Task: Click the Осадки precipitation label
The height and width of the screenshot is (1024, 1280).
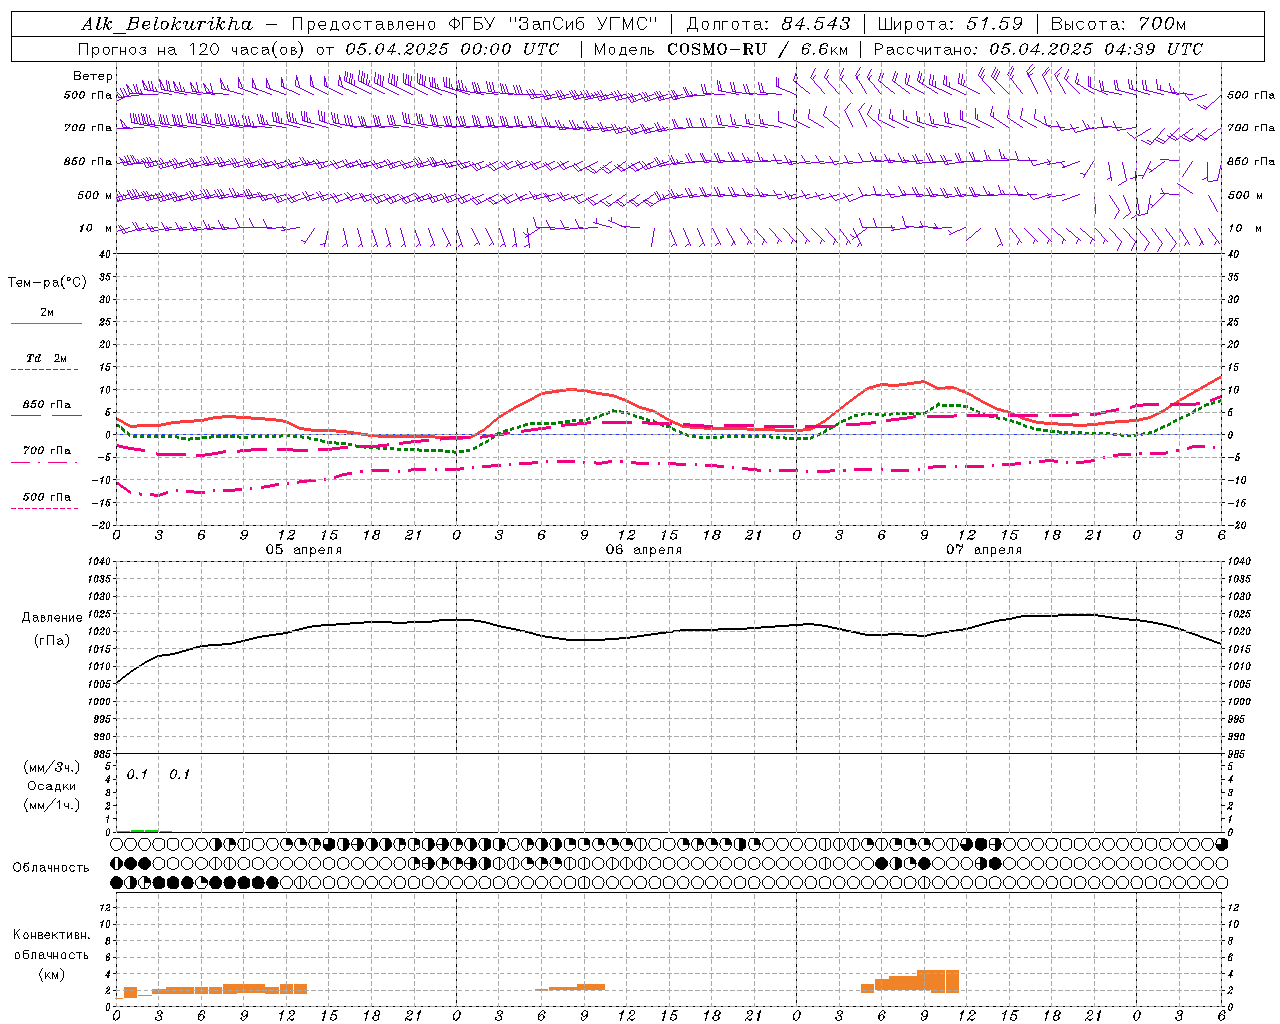Action: [52, 786]
